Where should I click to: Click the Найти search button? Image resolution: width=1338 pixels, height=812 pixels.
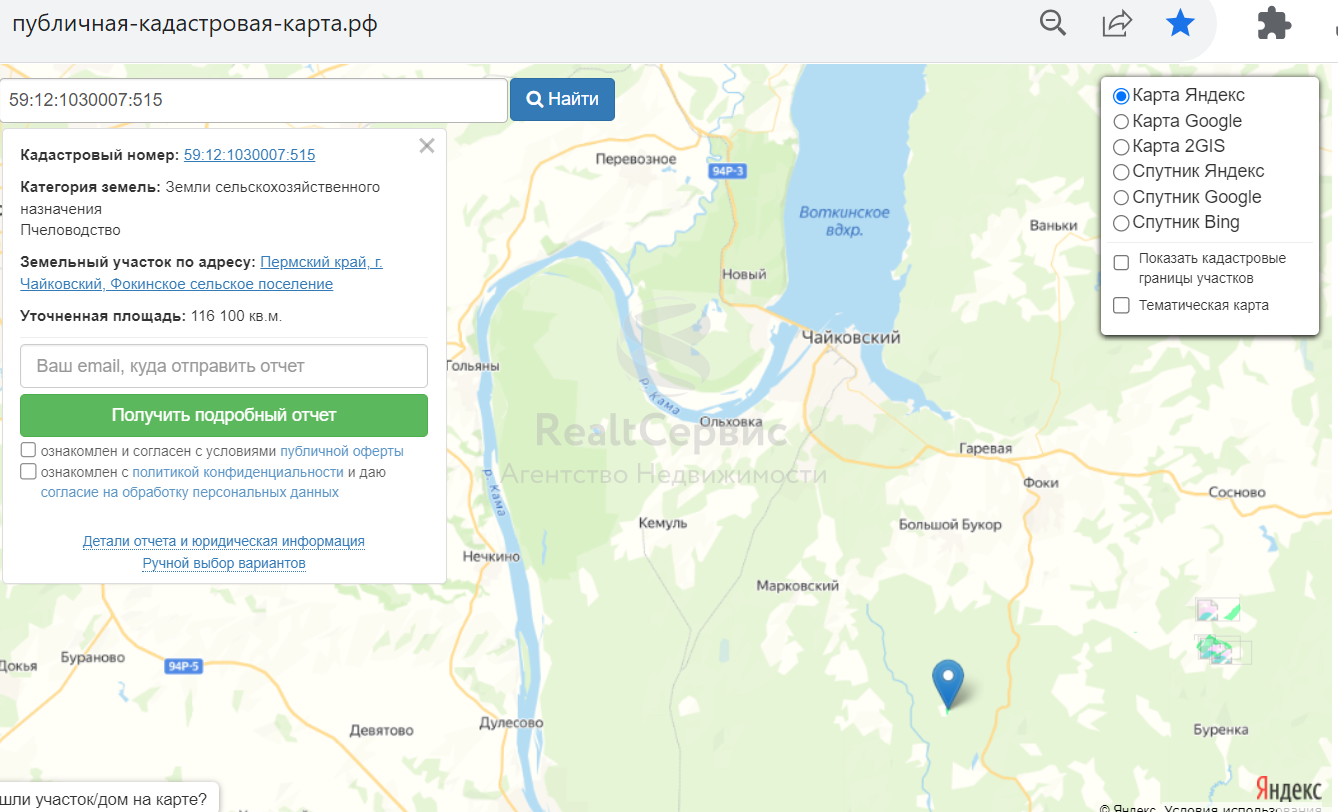pyautogui.click(x=562, y=99)
